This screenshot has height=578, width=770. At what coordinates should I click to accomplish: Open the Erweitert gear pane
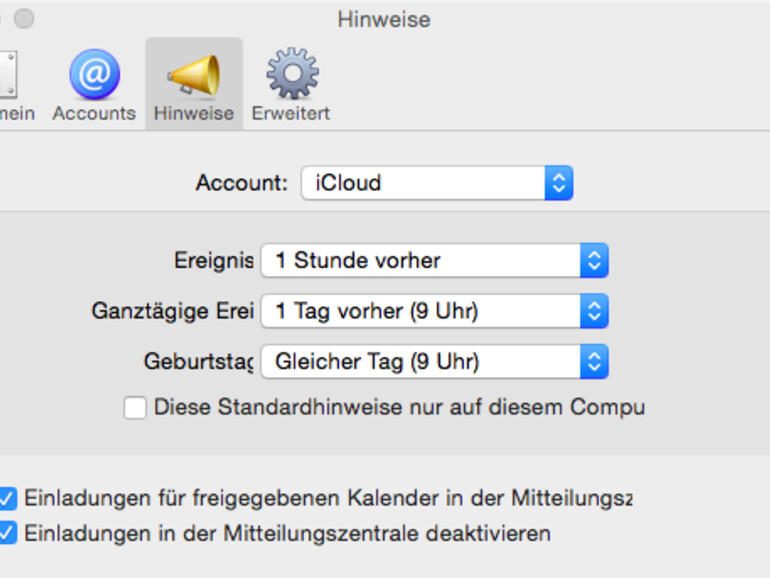click(291, 84)
